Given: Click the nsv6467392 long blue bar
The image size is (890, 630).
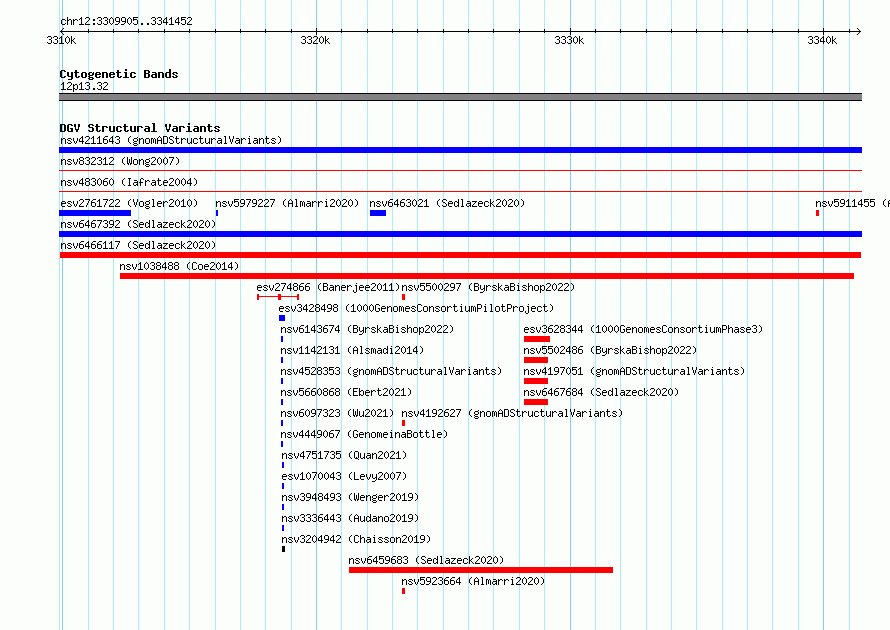Looking at the screenshot, I should 460,234.
